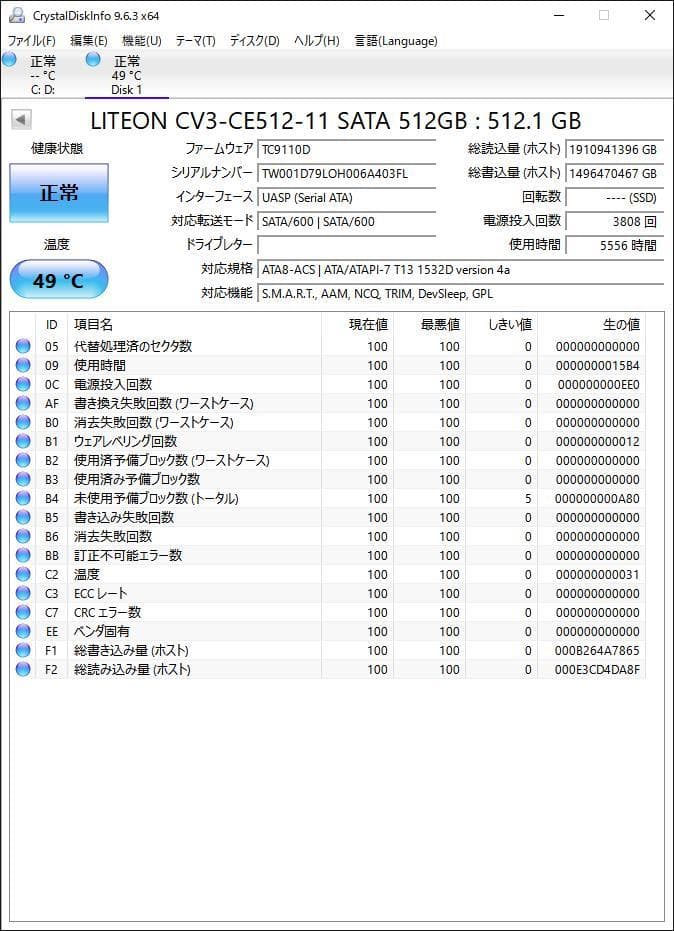Click the 総書込量 value 1496470467 GB
The image size is (674, 931).
pos(614,173)
